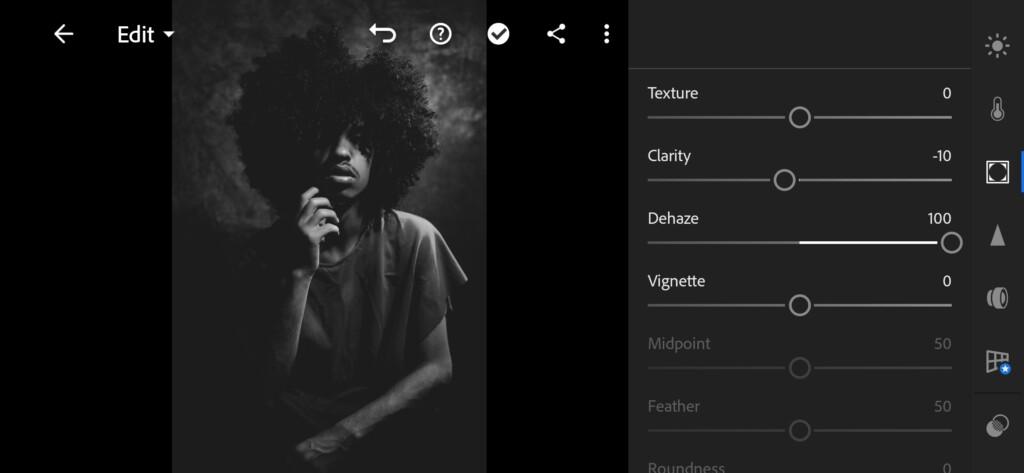Open the Edit mode dropdown
This screenshot has height=473, width=1024.
pyautogui.click(x=146, y=35)
